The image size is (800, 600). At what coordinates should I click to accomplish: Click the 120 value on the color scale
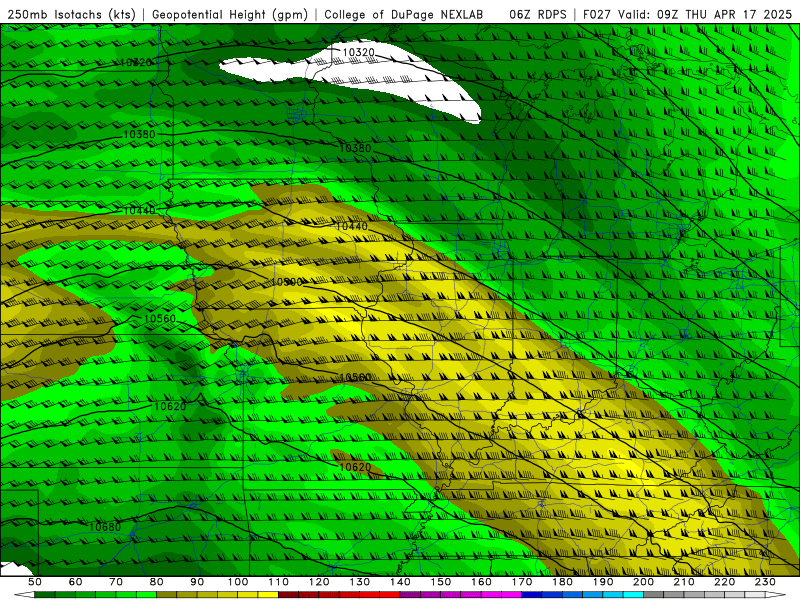(319, 582)
